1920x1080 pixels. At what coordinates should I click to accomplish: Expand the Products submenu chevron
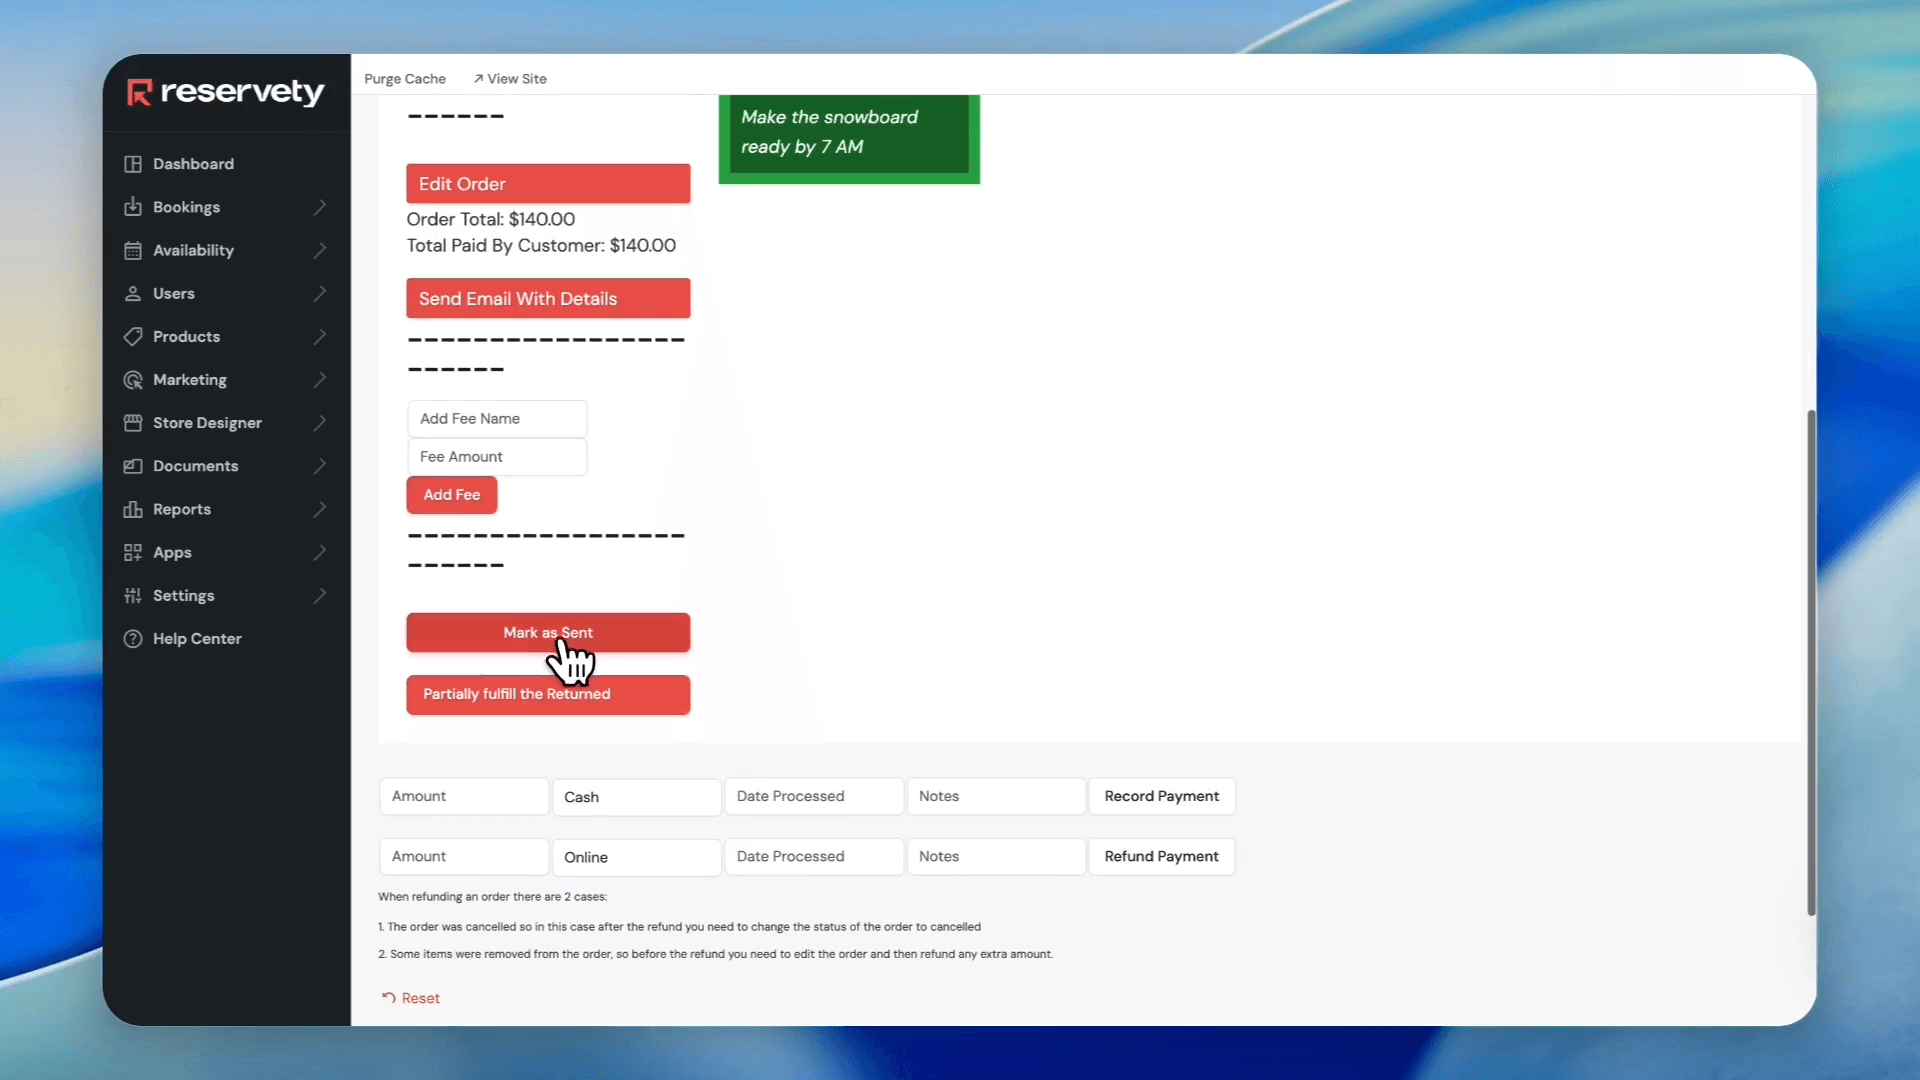(x=320, y=336)
